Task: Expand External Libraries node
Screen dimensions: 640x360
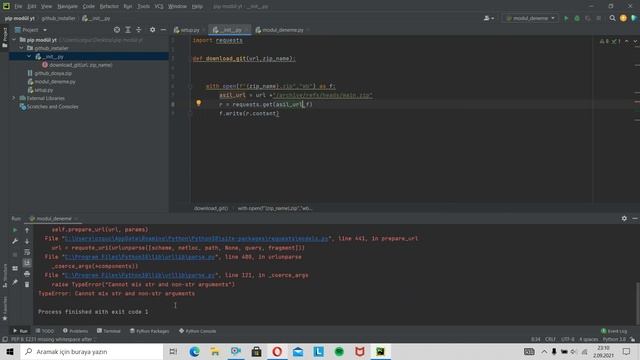Action: click(x=14, y=98)
